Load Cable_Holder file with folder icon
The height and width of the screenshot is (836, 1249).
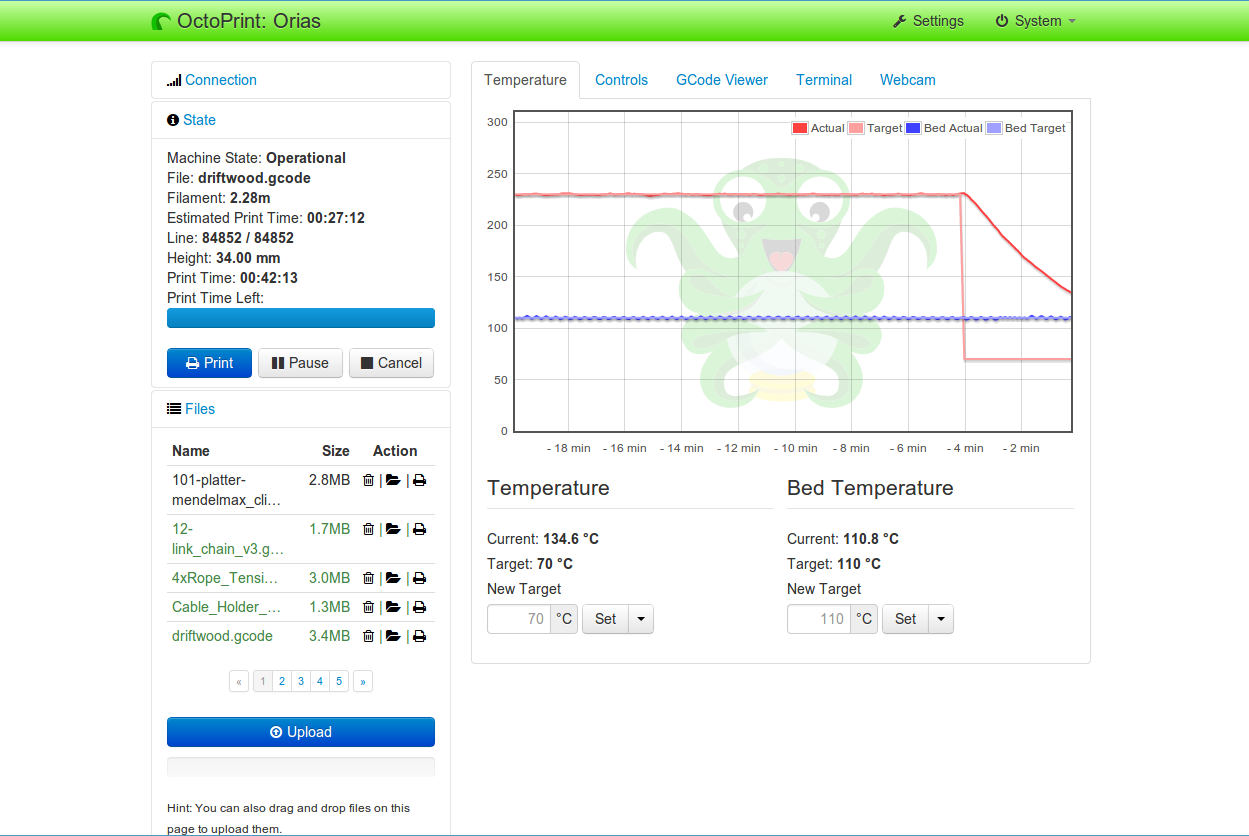pos(393,607)
